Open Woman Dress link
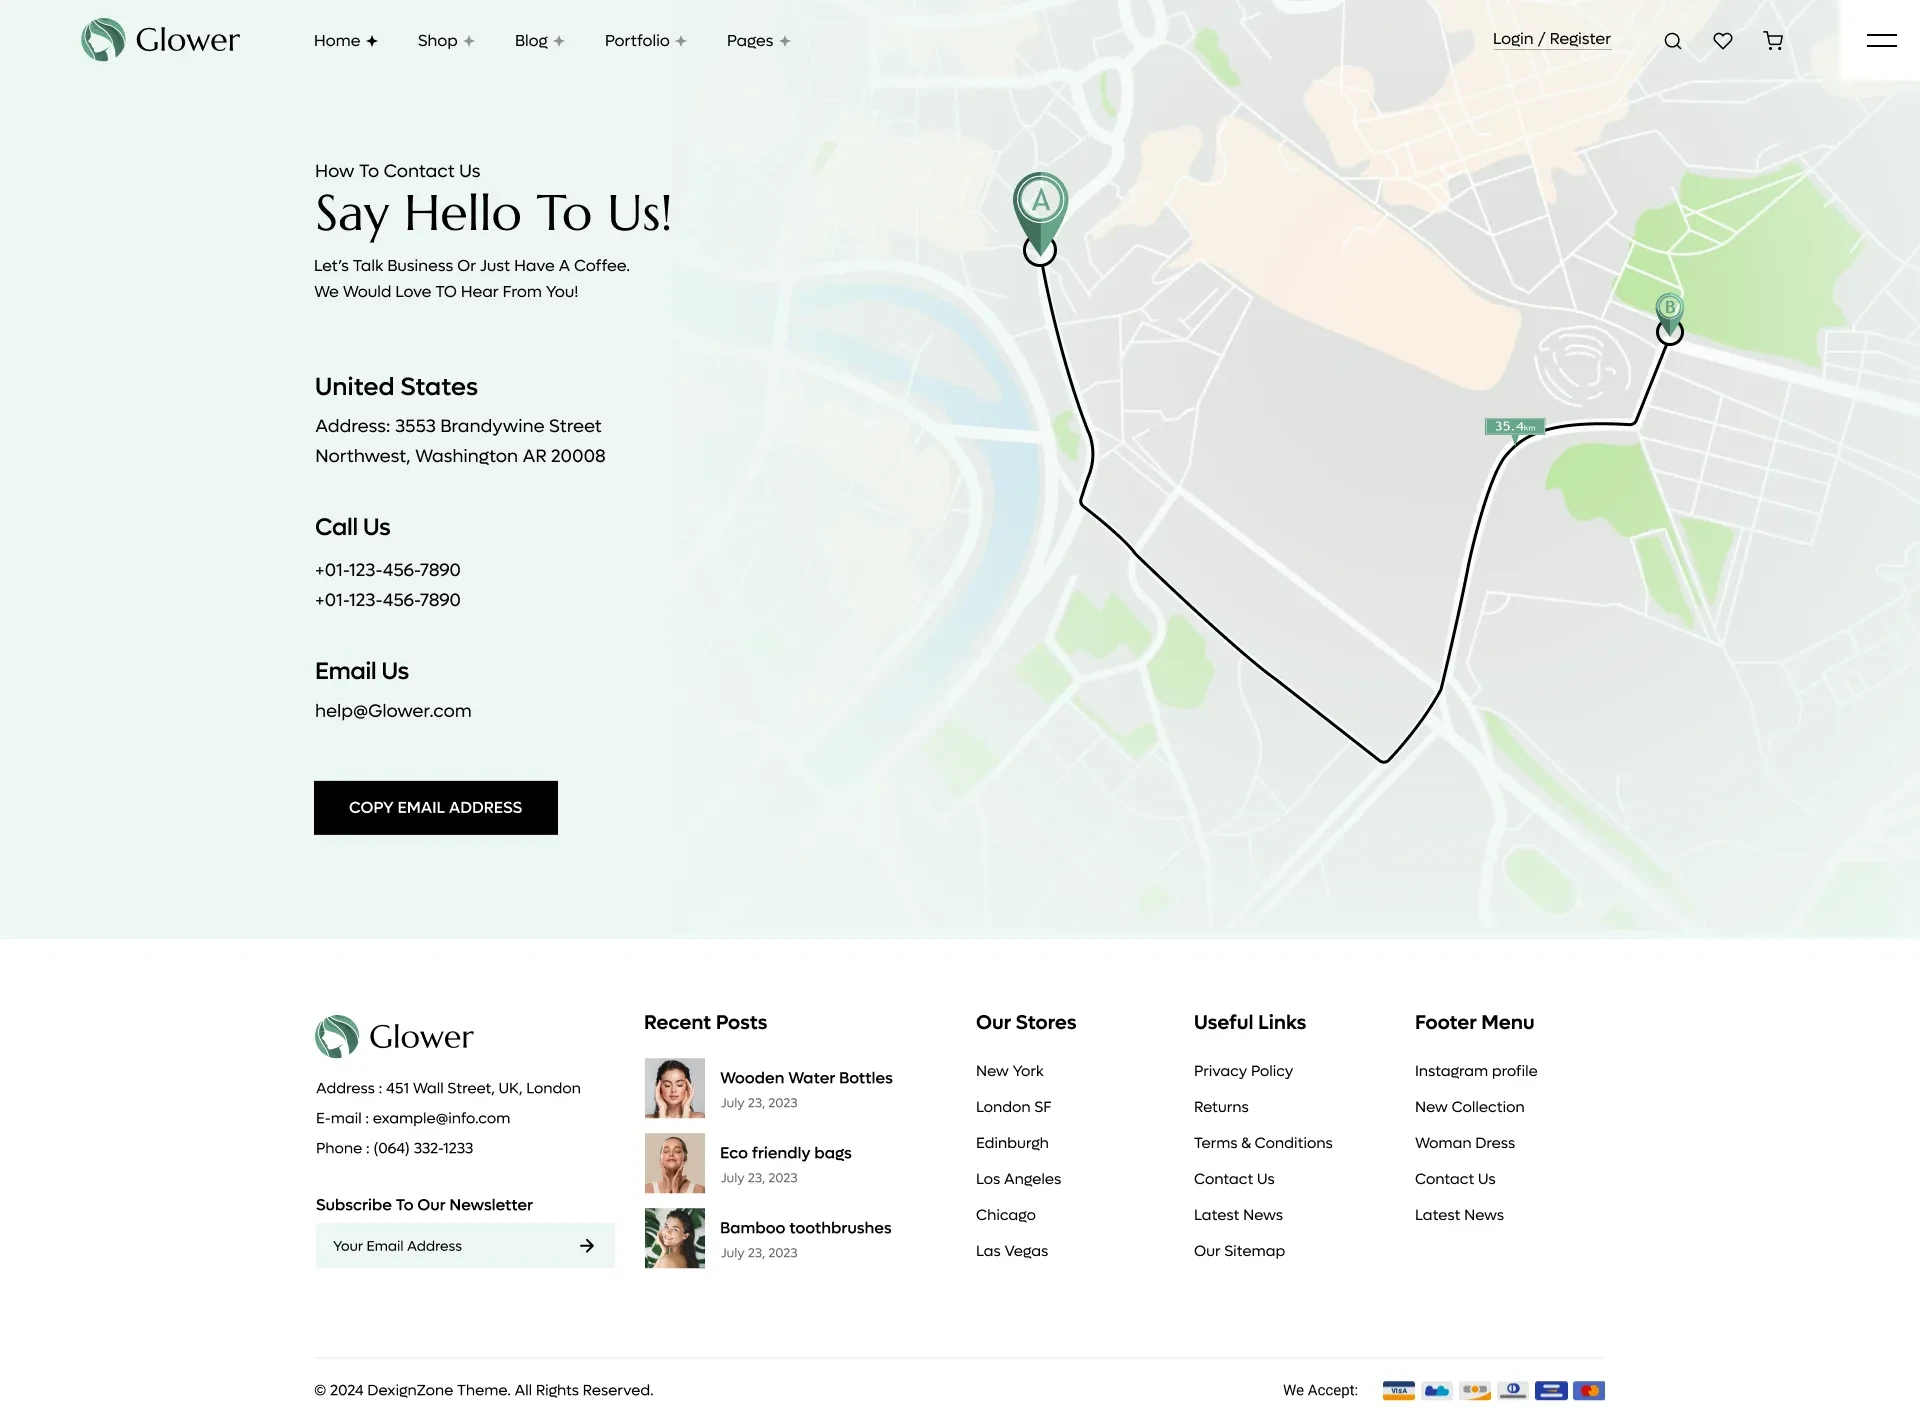This screenshot has width=1920, height=1421. [x=1465, y=1143]
